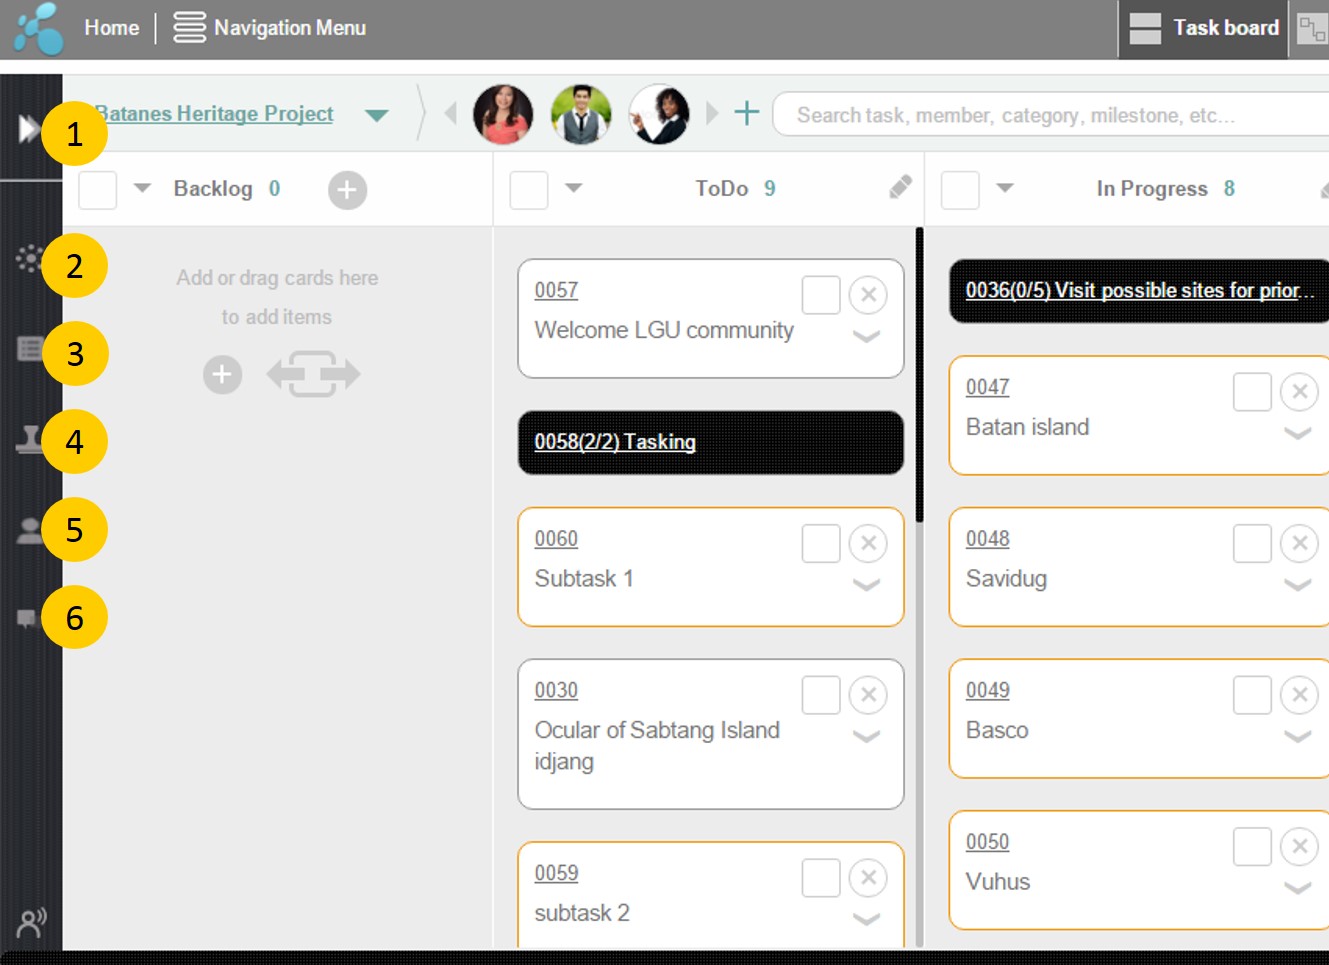Check the box on Subtask 1 card
The image size is (1329, 965).
click(x=821, y=544)
